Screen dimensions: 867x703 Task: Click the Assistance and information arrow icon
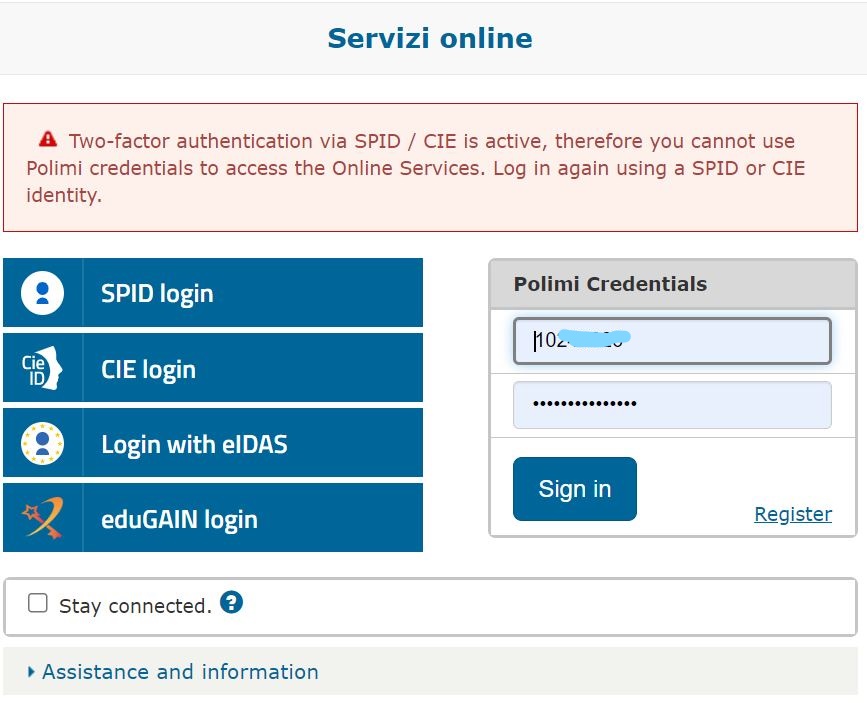click(31, 672)
